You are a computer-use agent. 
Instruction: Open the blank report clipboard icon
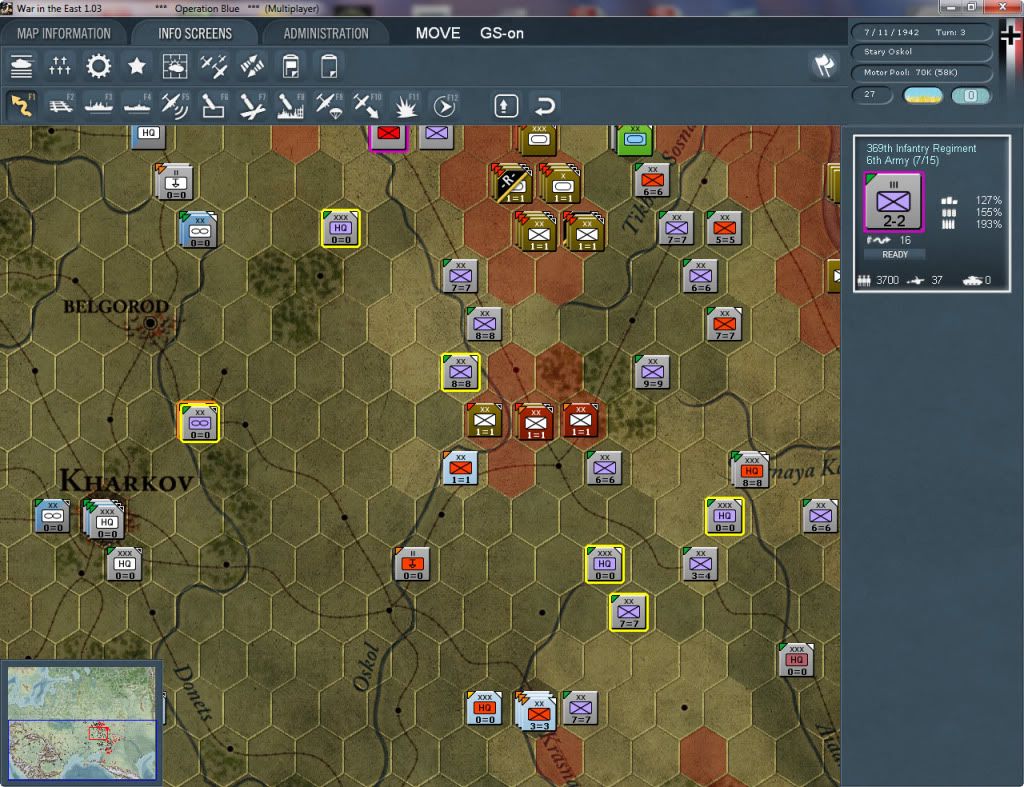pyautogui.click(x=328, y=66)
